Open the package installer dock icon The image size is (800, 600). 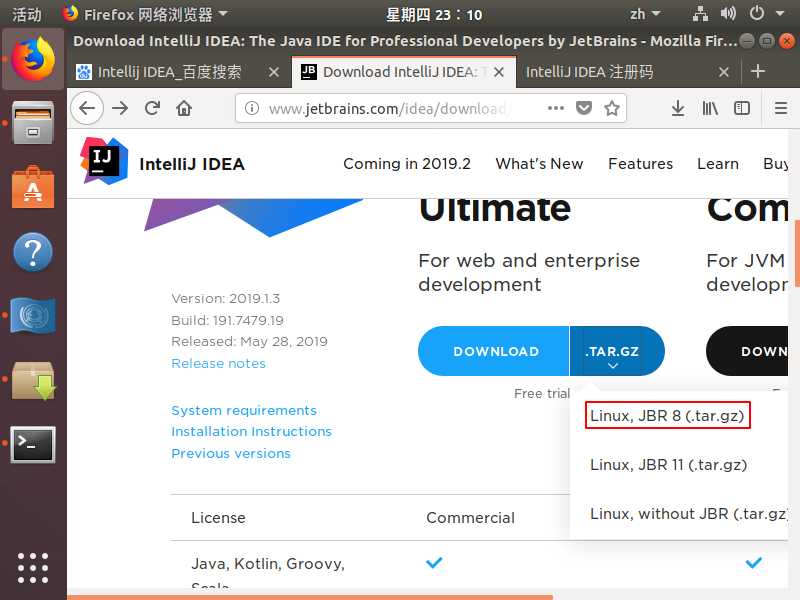(x=33, y=380)
